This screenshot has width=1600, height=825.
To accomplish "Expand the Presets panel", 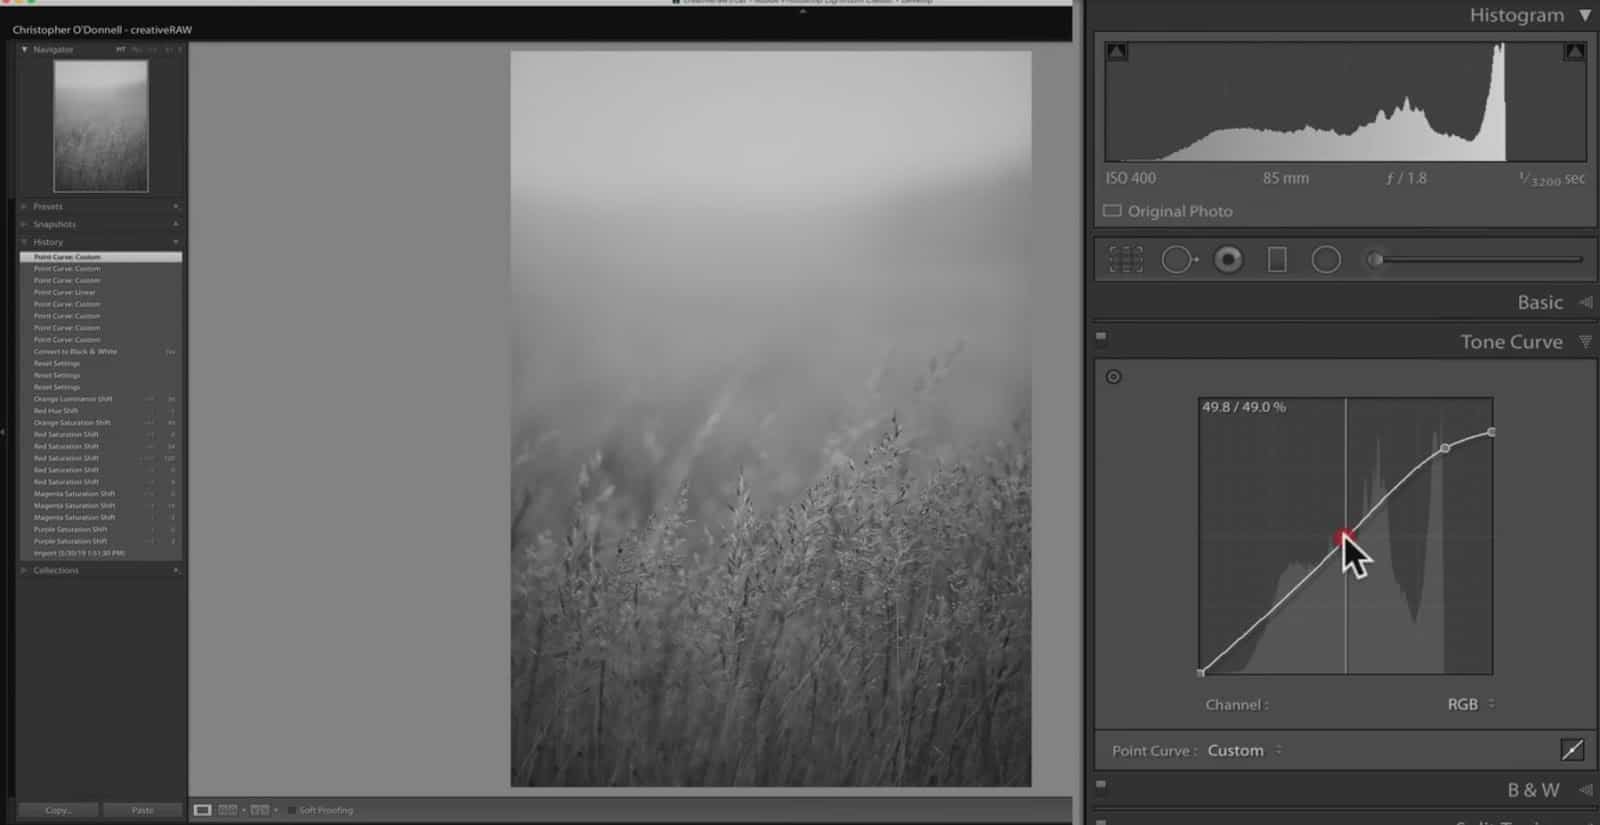I will coord(24,206).
